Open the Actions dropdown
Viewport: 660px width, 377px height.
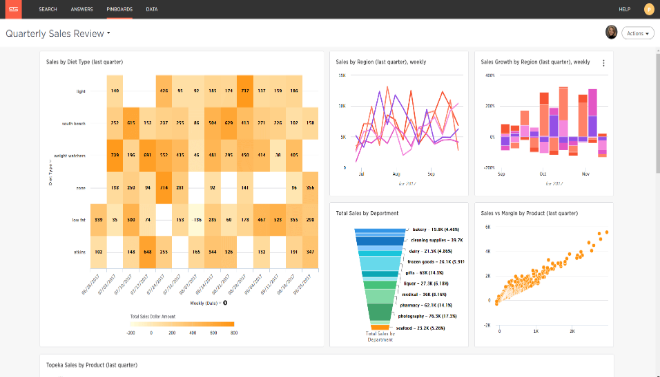click(638, 33)
